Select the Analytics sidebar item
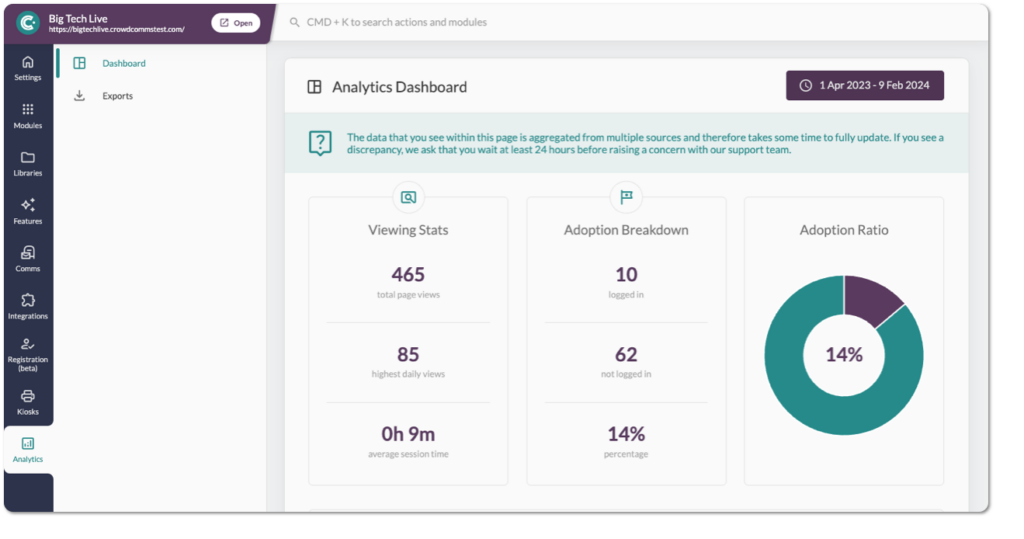 [x=28, y=448]
